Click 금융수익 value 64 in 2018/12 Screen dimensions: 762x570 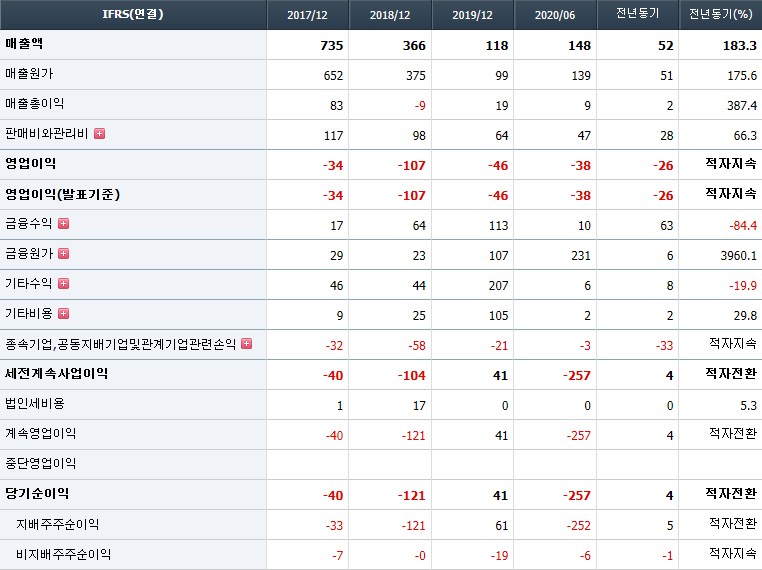[x=419, y=226]
